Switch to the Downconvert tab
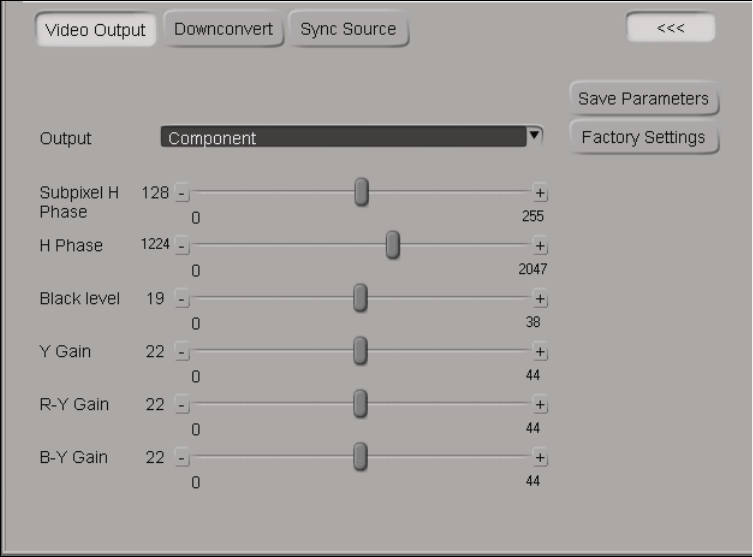This screenshot has height=557, width=753. coord(223,29)
